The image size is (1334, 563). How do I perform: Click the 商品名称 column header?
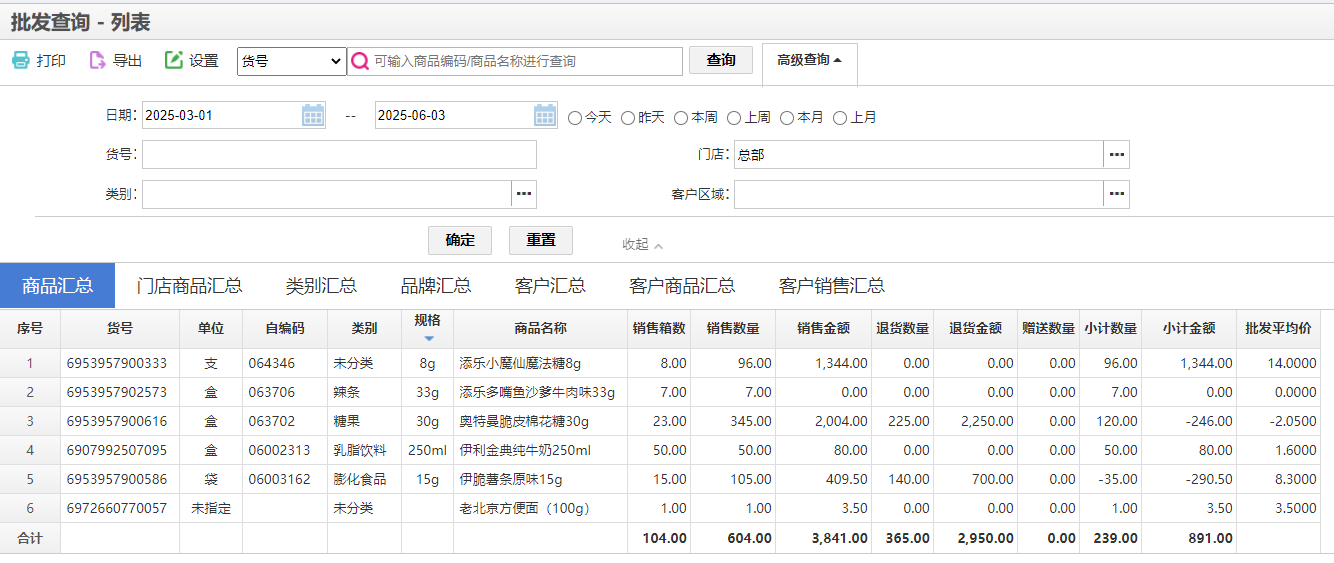pyautogui.click(x=540, y=328)
